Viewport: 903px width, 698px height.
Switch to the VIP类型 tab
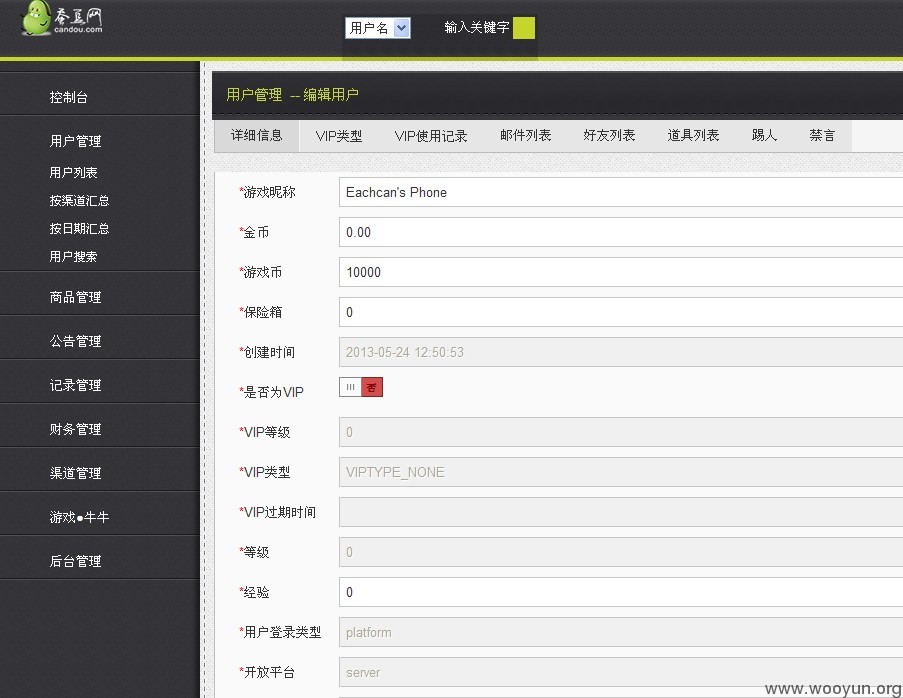(339, 136)
